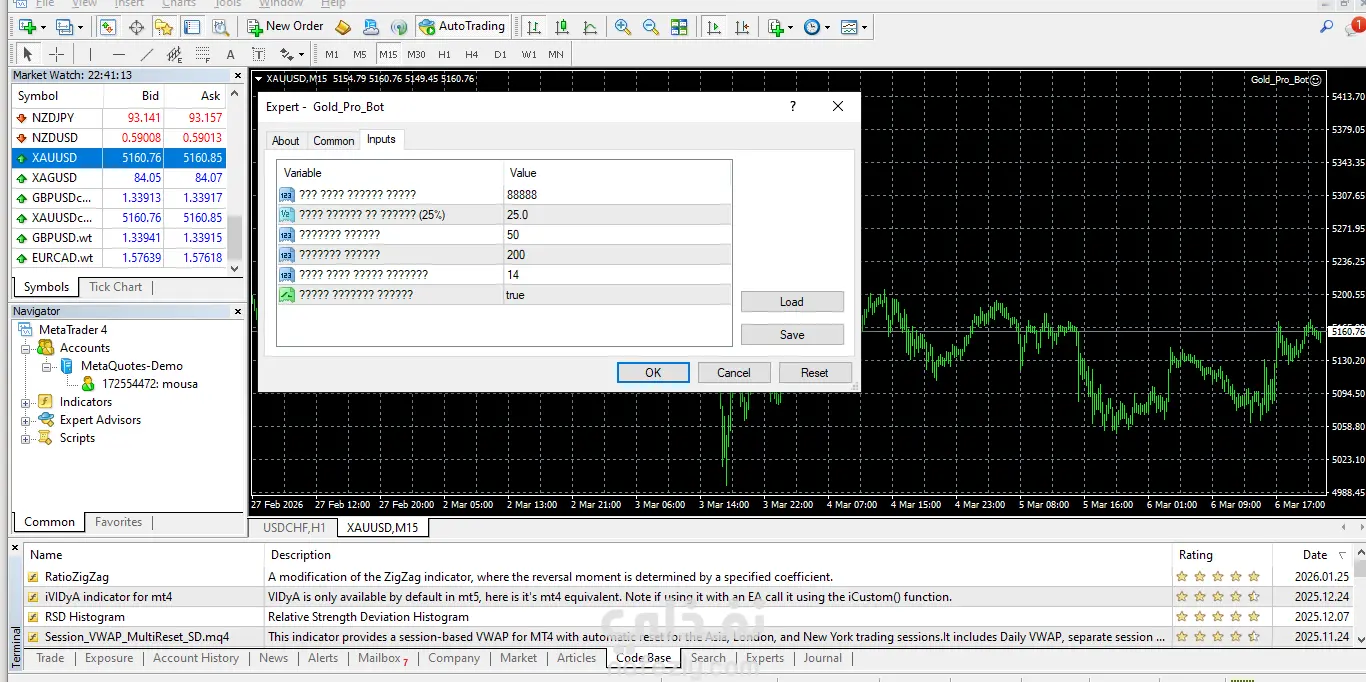Select the Crosshair cursor tool
1366x682 pixels.
point(57,54)
